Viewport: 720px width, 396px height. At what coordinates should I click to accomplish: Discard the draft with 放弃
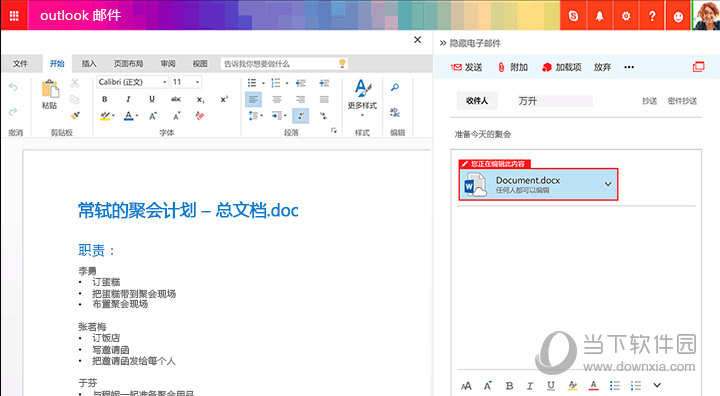click(602, 67)
